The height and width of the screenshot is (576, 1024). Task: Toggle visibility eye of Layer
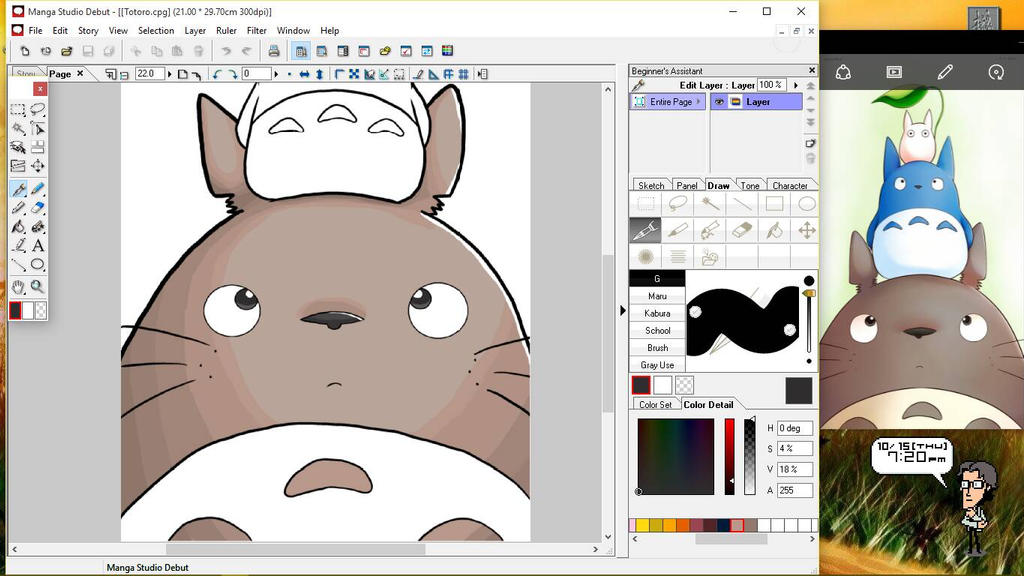pyautogui.click(x=719, y=102)
